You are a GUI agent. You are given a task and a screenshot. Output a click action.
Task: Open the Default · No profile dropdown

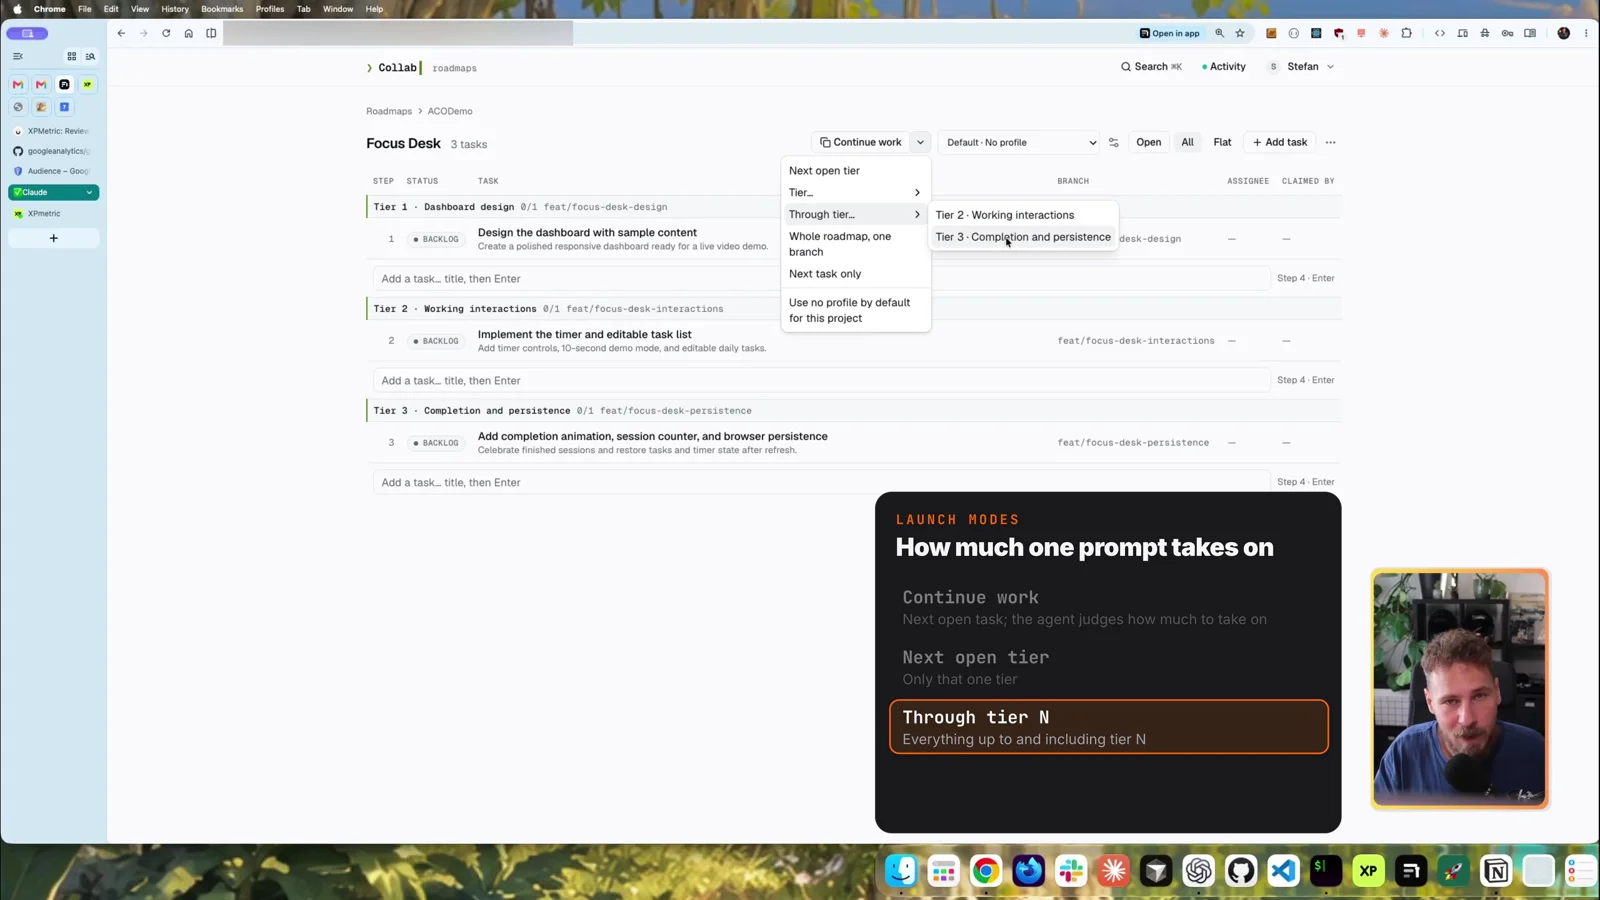pyautogui.click(x=1020, y=142)
